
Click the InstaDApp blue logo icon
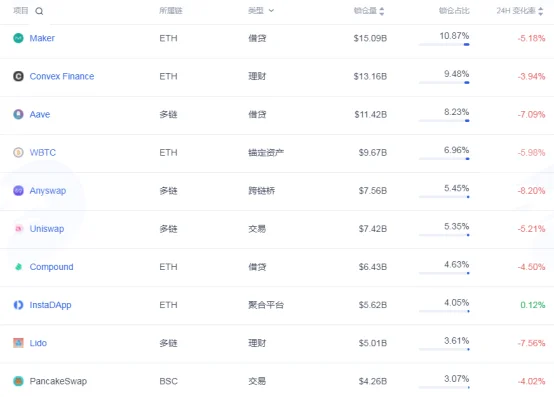click(18, 305)
